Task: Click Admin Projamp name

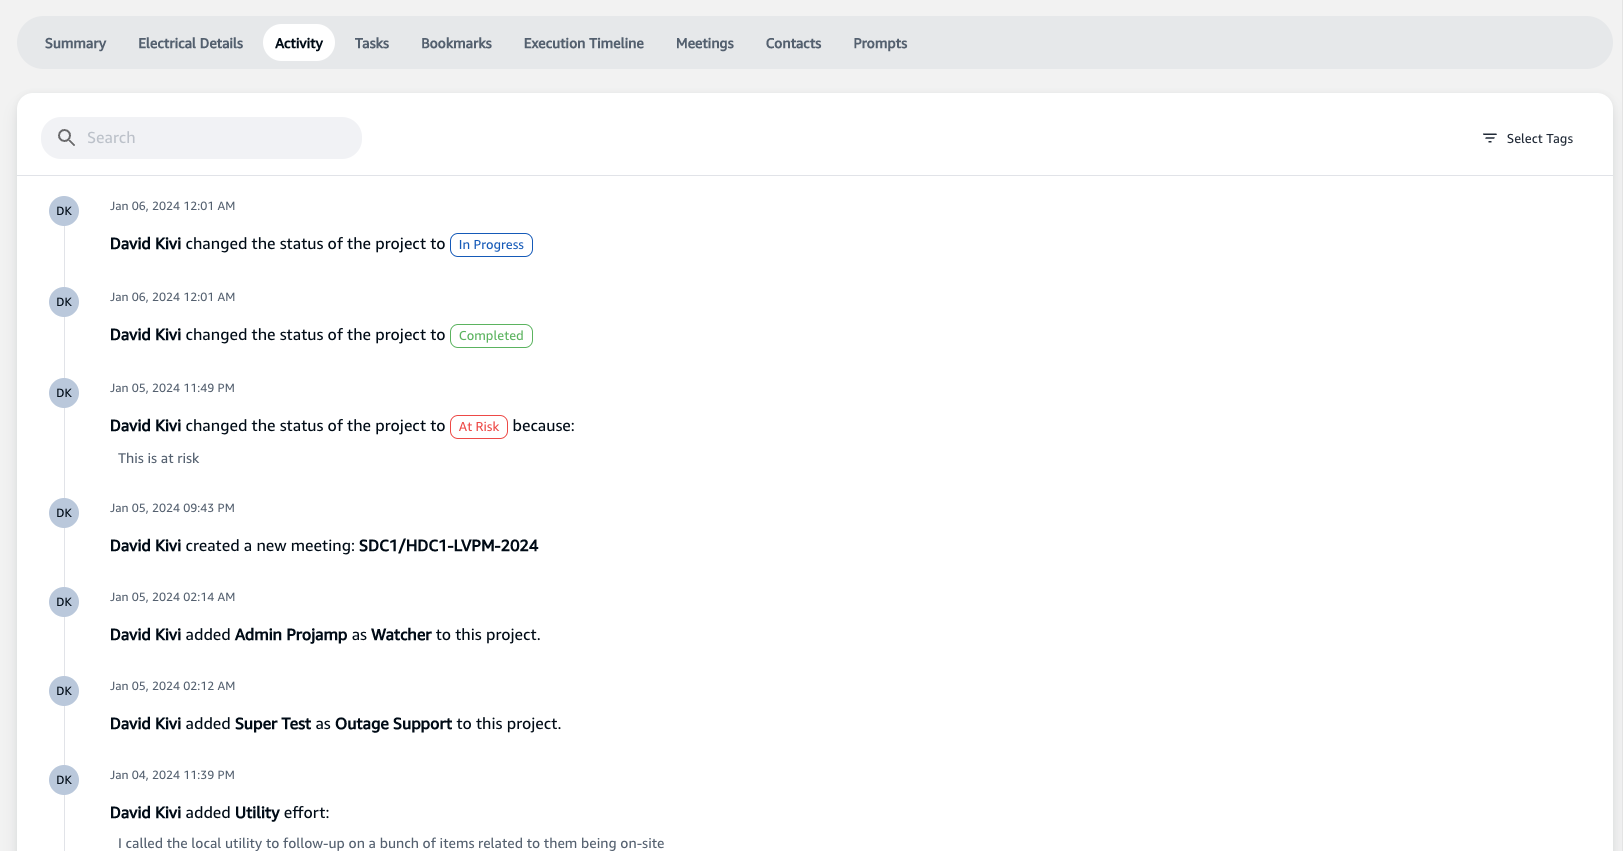Action: tap(291, 635)
